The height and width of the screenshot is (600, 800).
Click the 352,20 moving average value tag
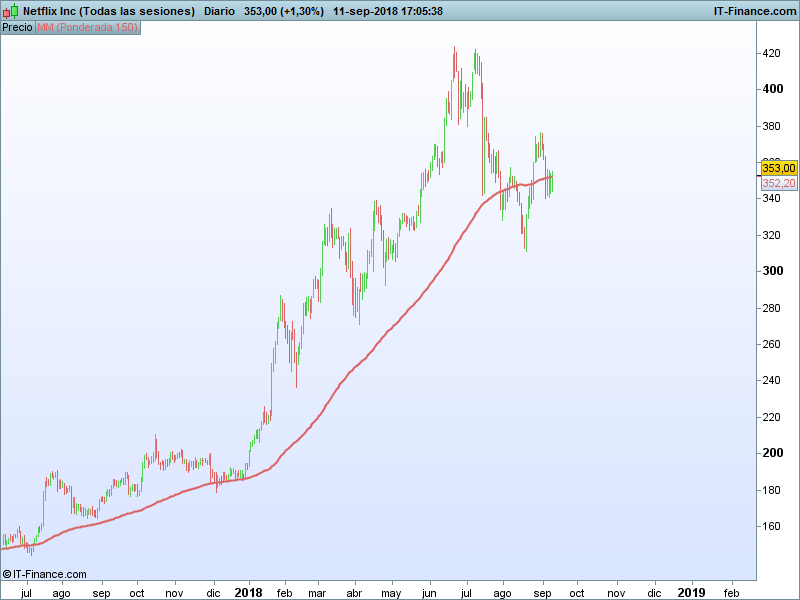[x=779, y=183]
